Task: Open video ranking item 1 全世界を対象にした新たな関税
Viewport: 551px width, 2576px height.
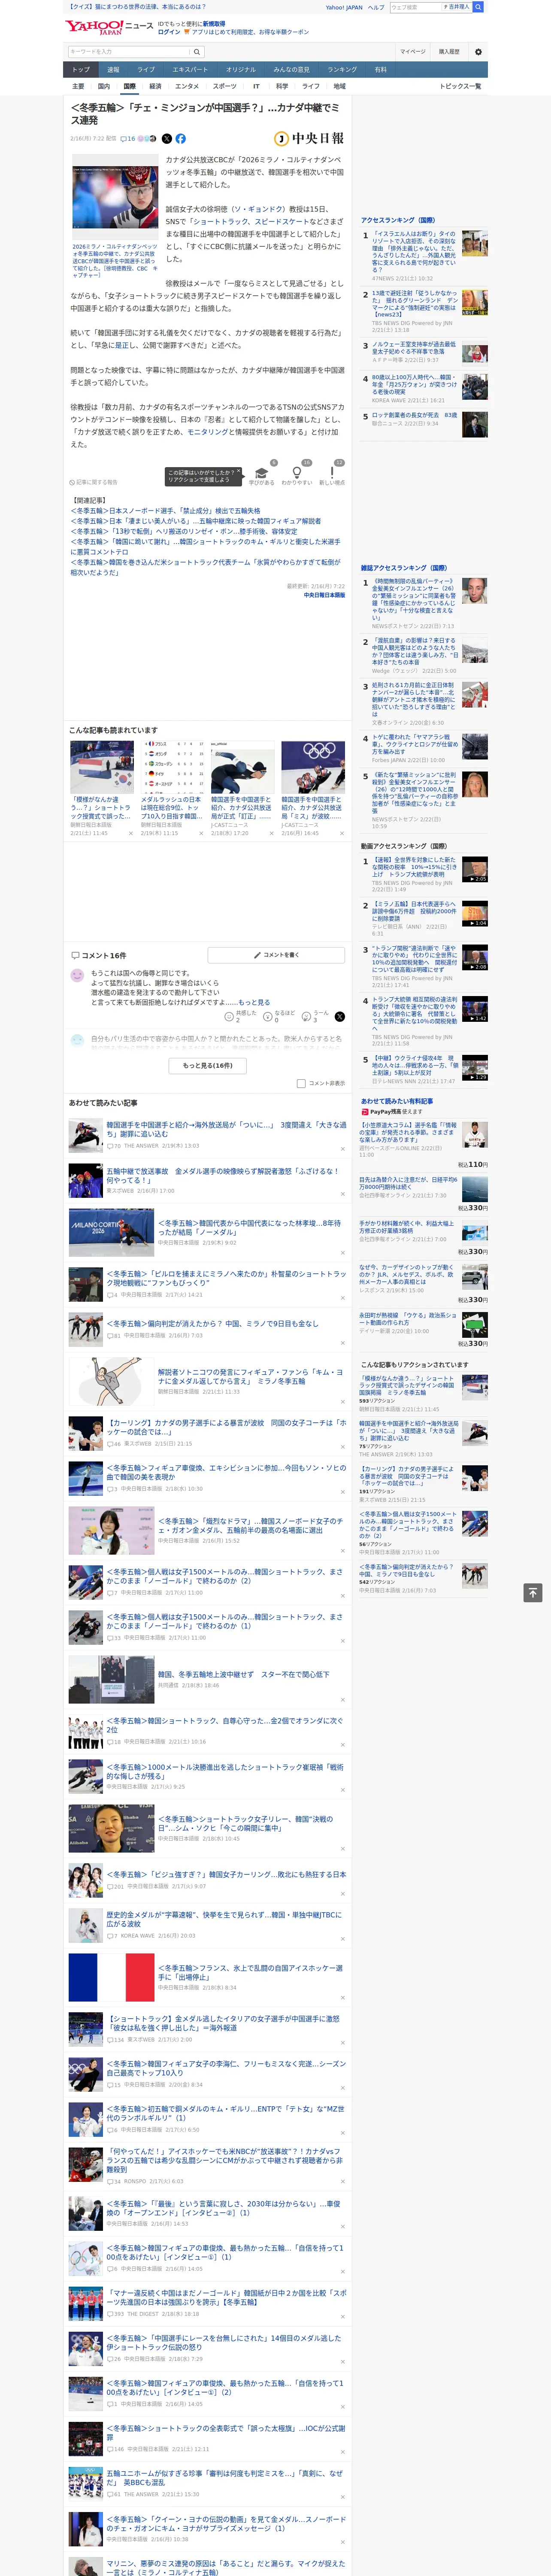Action: pyautogui.click(x=414, y=867)
